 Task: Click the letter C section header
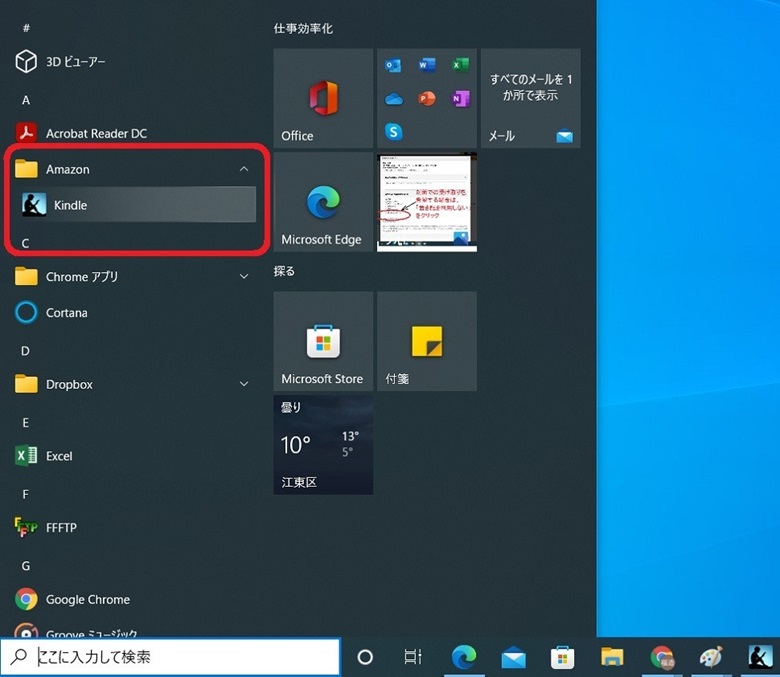coord(25,243)
